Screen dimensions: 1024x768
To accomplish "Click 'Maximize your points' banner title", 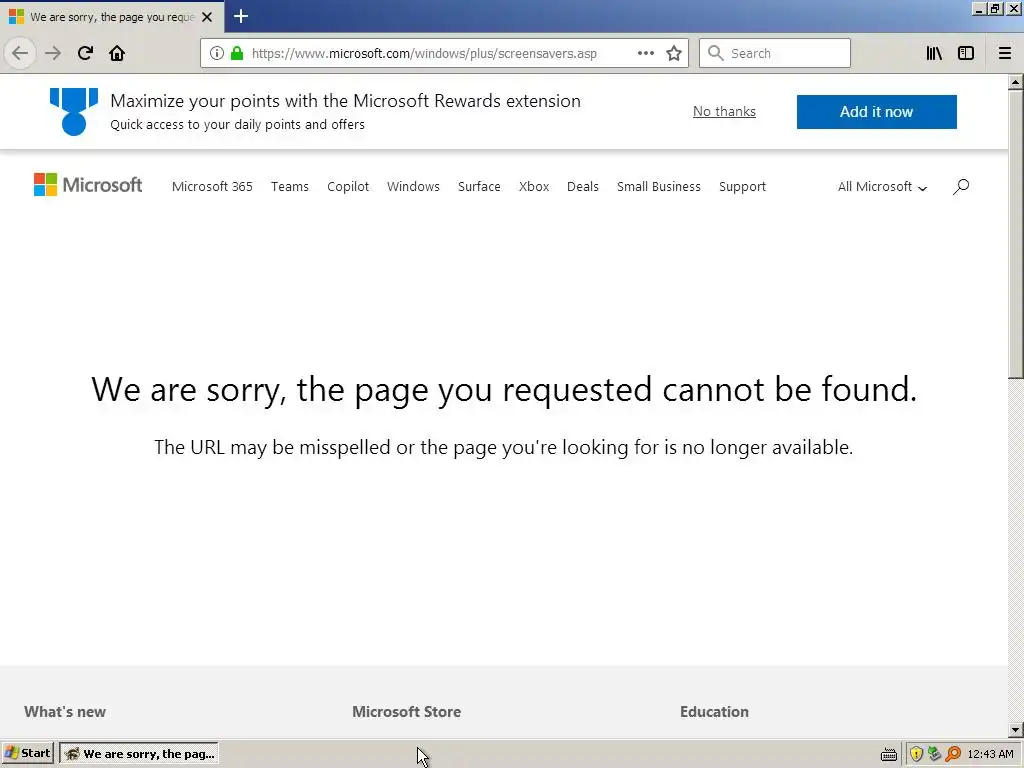I will [345, 101].
